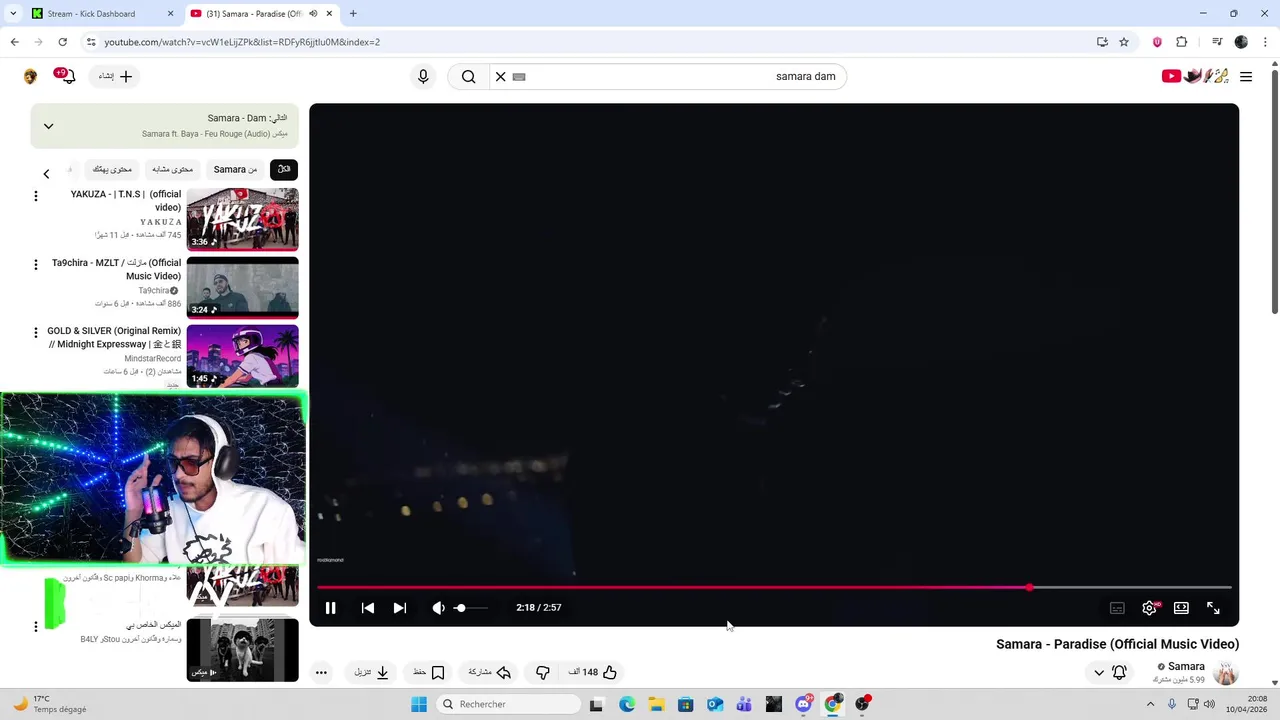Open notification bell dropdown for Samara channel
The height and width of the screenshot is (720, 1280).
(1110, 672)
